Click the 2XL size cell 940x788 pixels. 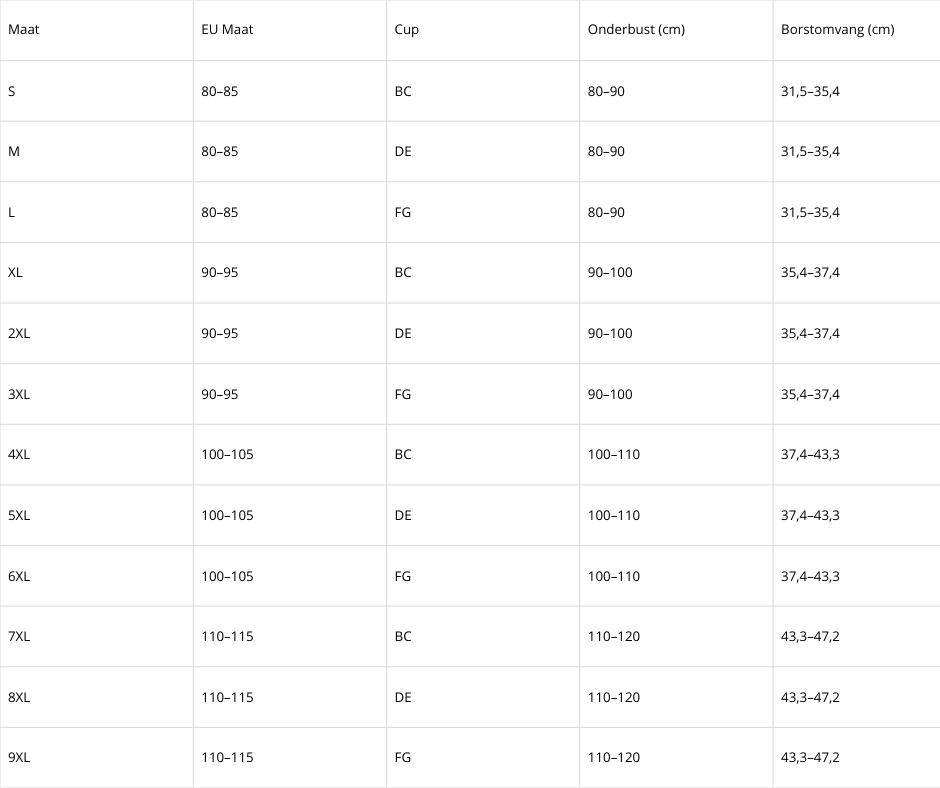[97, 333]
